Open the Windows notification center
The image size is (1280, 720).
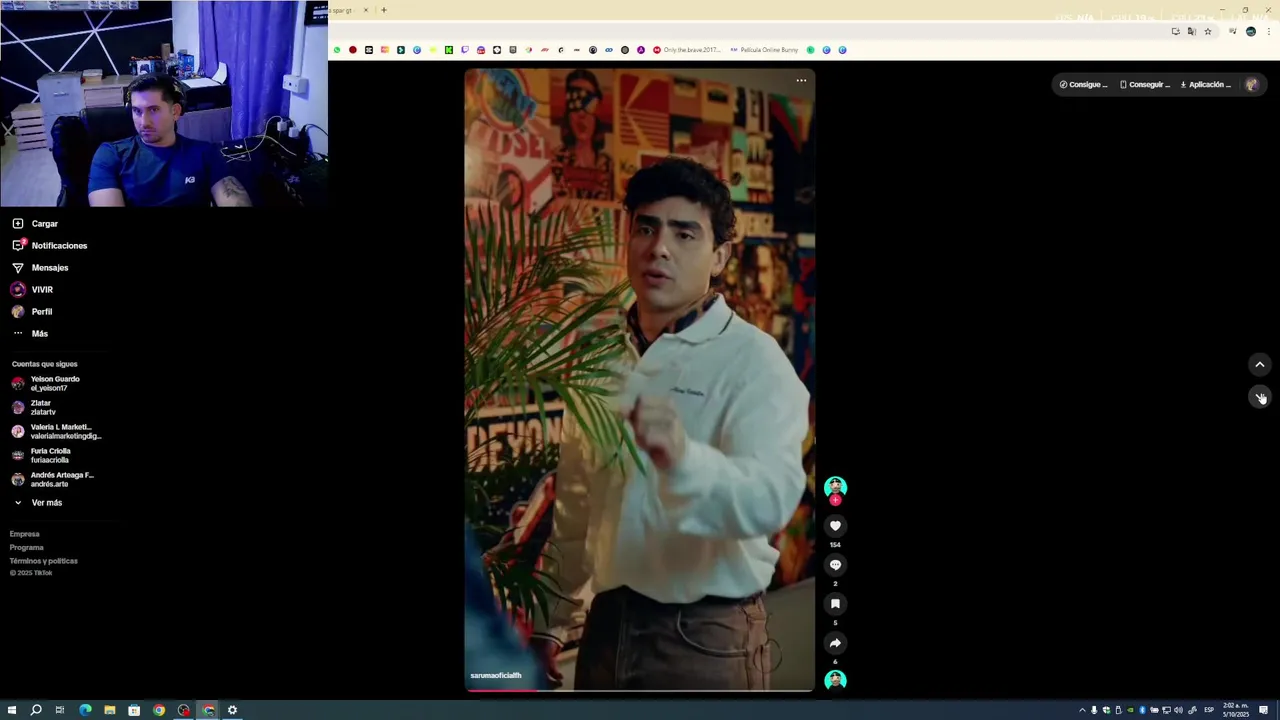point(1263,710)
